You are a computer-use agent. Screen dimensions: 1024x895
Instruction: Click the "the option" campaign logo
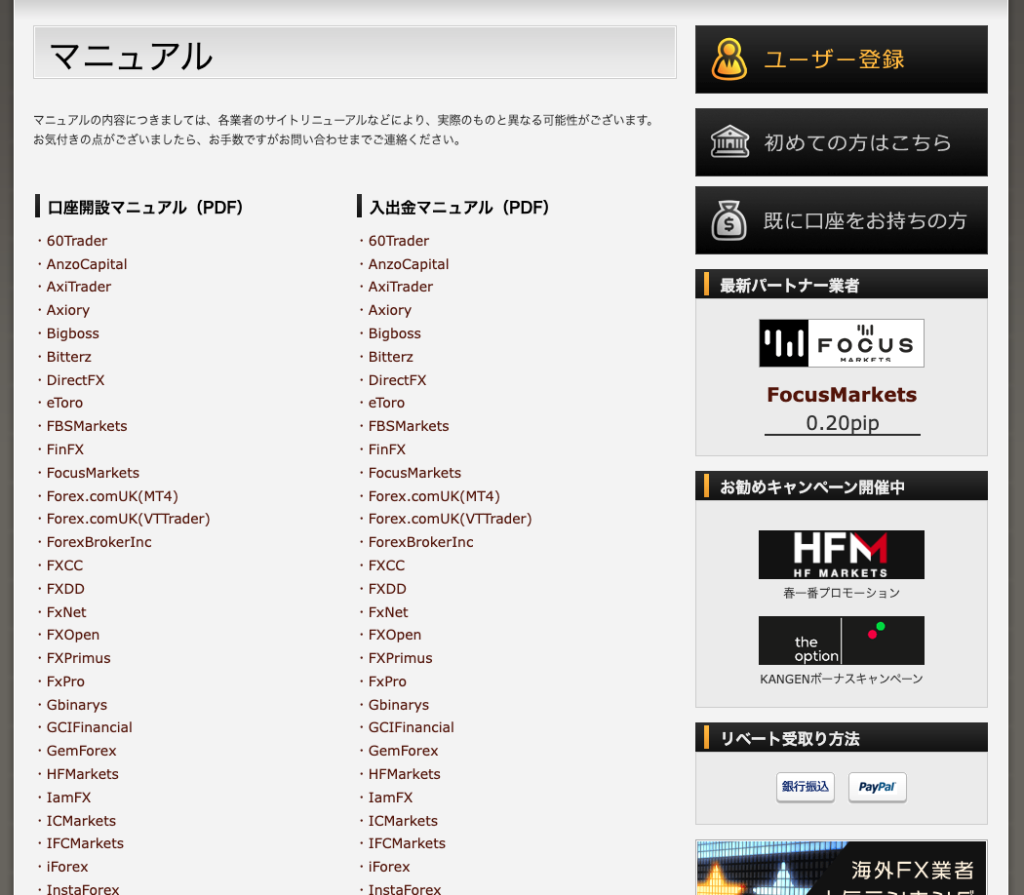point(841,641)
